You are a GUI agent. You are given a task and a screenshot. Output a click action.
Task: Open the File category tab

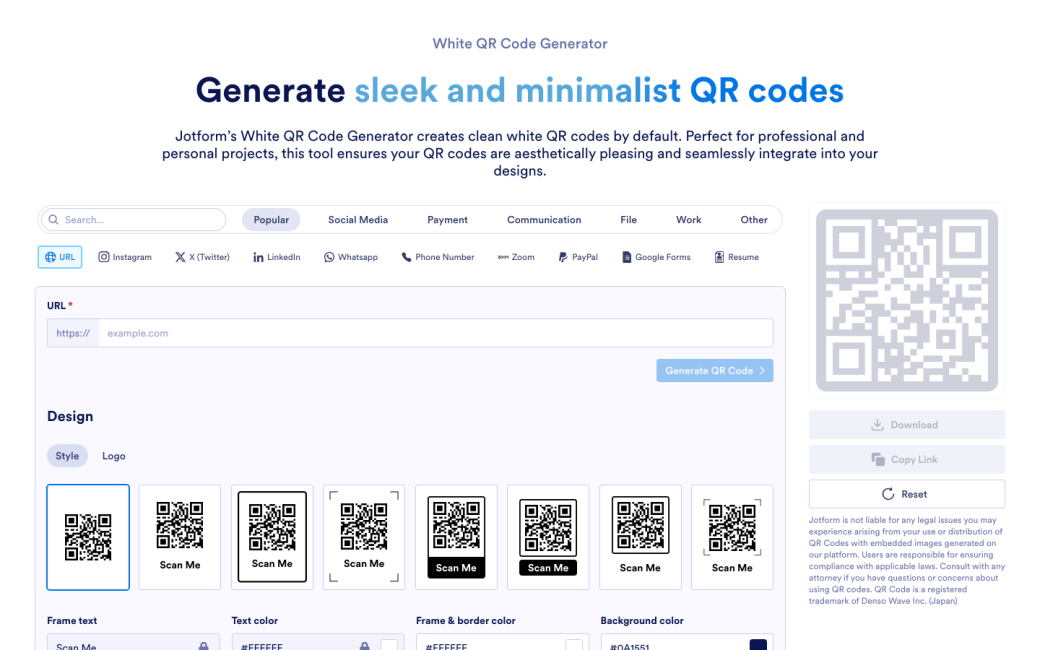(x=628, y=220)
